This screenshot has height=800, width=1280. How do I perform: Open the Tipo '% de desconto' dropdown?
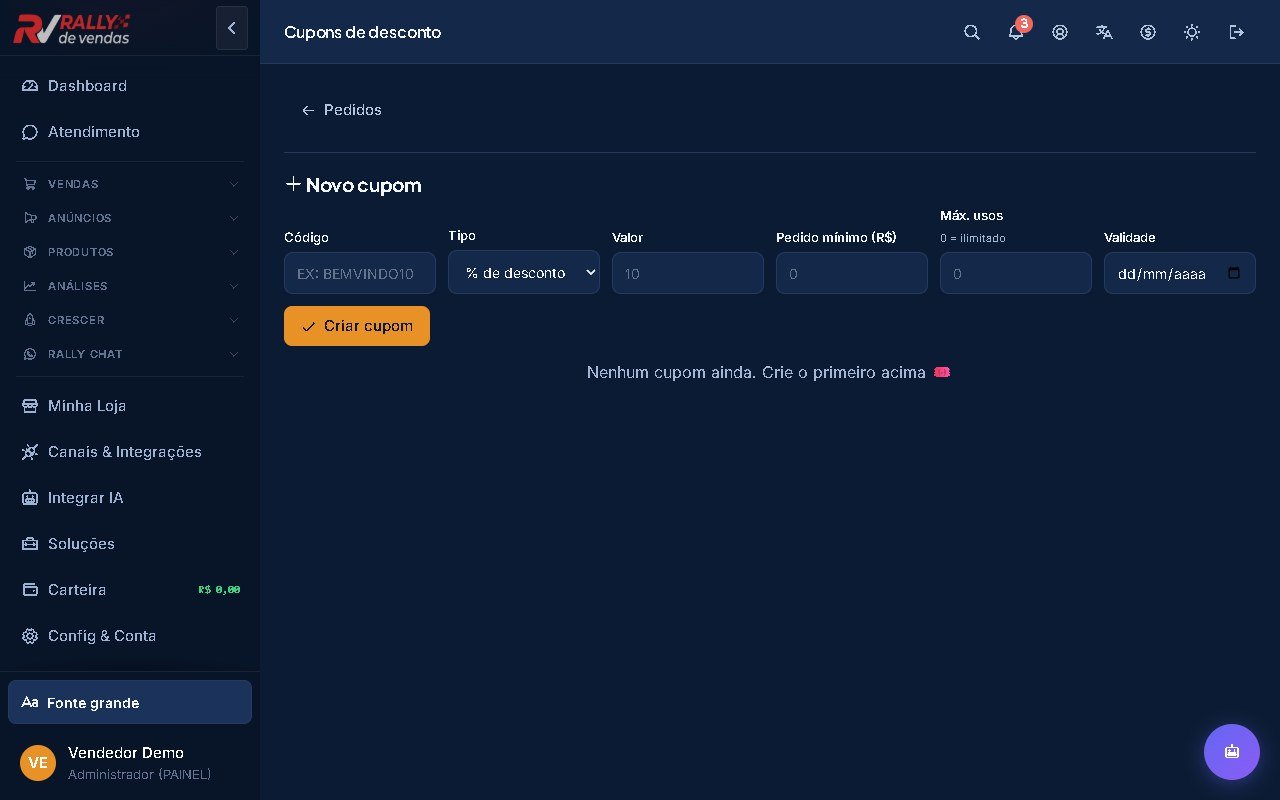(x=524, y=272)
